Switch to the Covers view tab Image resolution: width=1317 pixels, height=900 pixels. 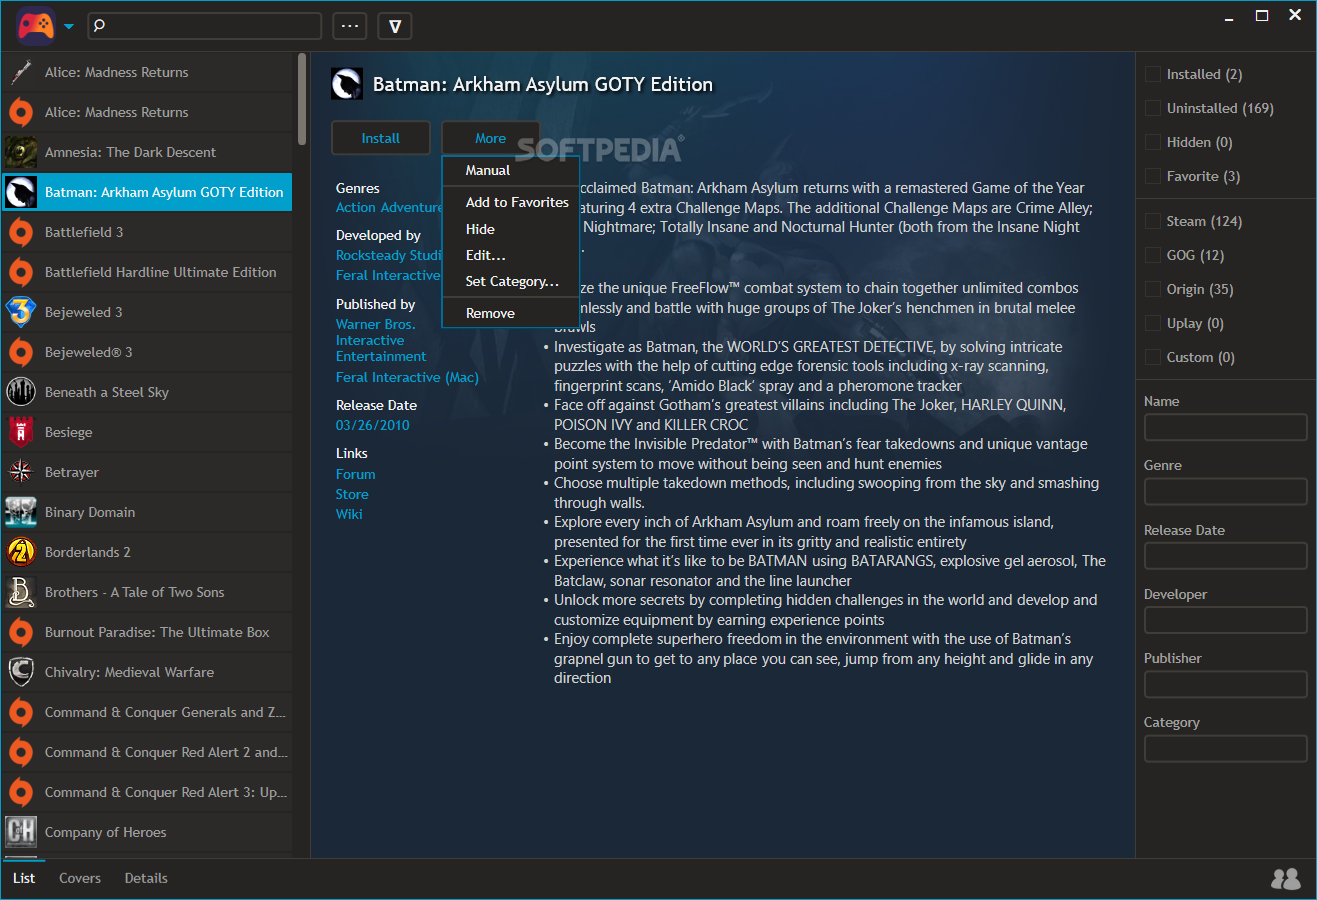coord(80,878)
